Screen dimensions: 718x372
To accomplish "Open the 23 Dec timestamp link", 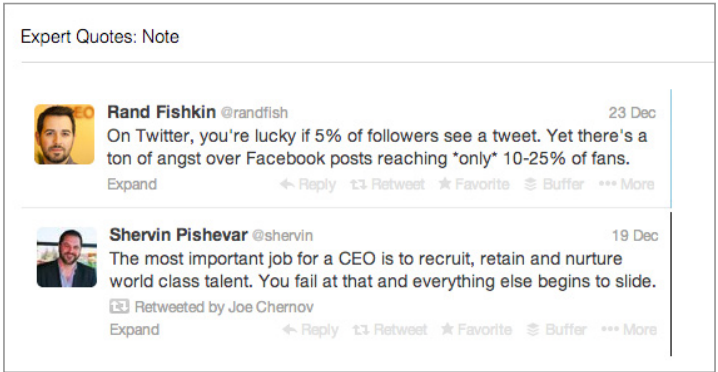I will coord(632,113).
